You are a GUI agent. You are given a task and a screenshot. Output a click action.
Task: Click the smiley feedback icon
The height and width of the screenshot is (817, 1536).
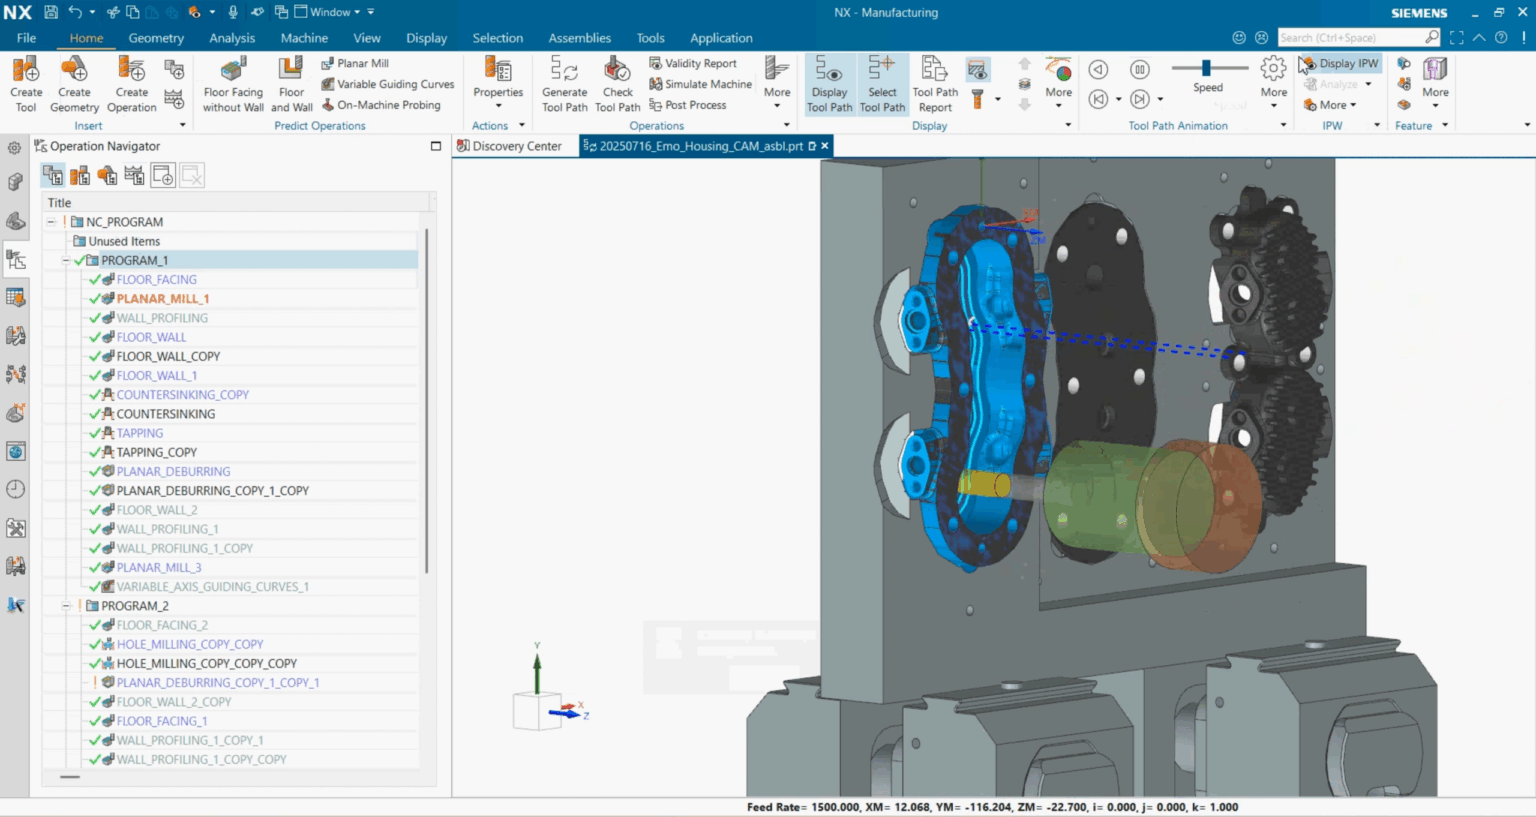click(x=1239, y=37)
